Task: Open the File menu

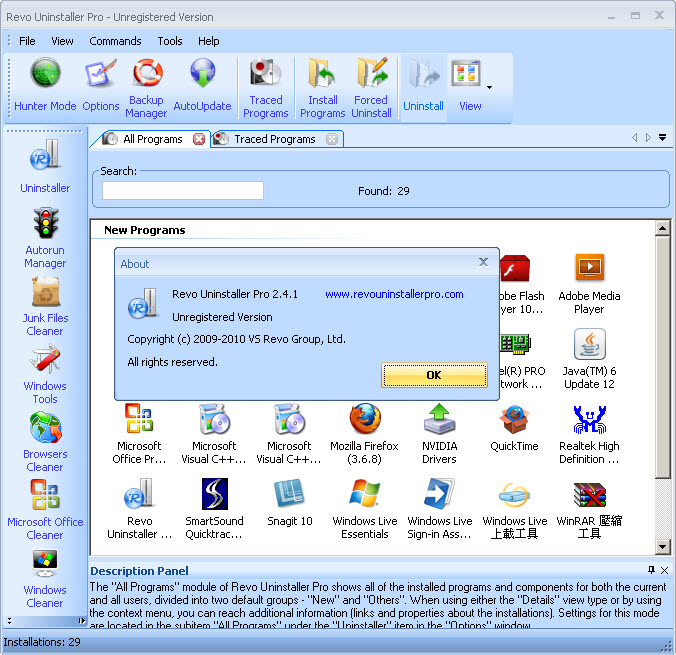Action: [x=27, y=41]
